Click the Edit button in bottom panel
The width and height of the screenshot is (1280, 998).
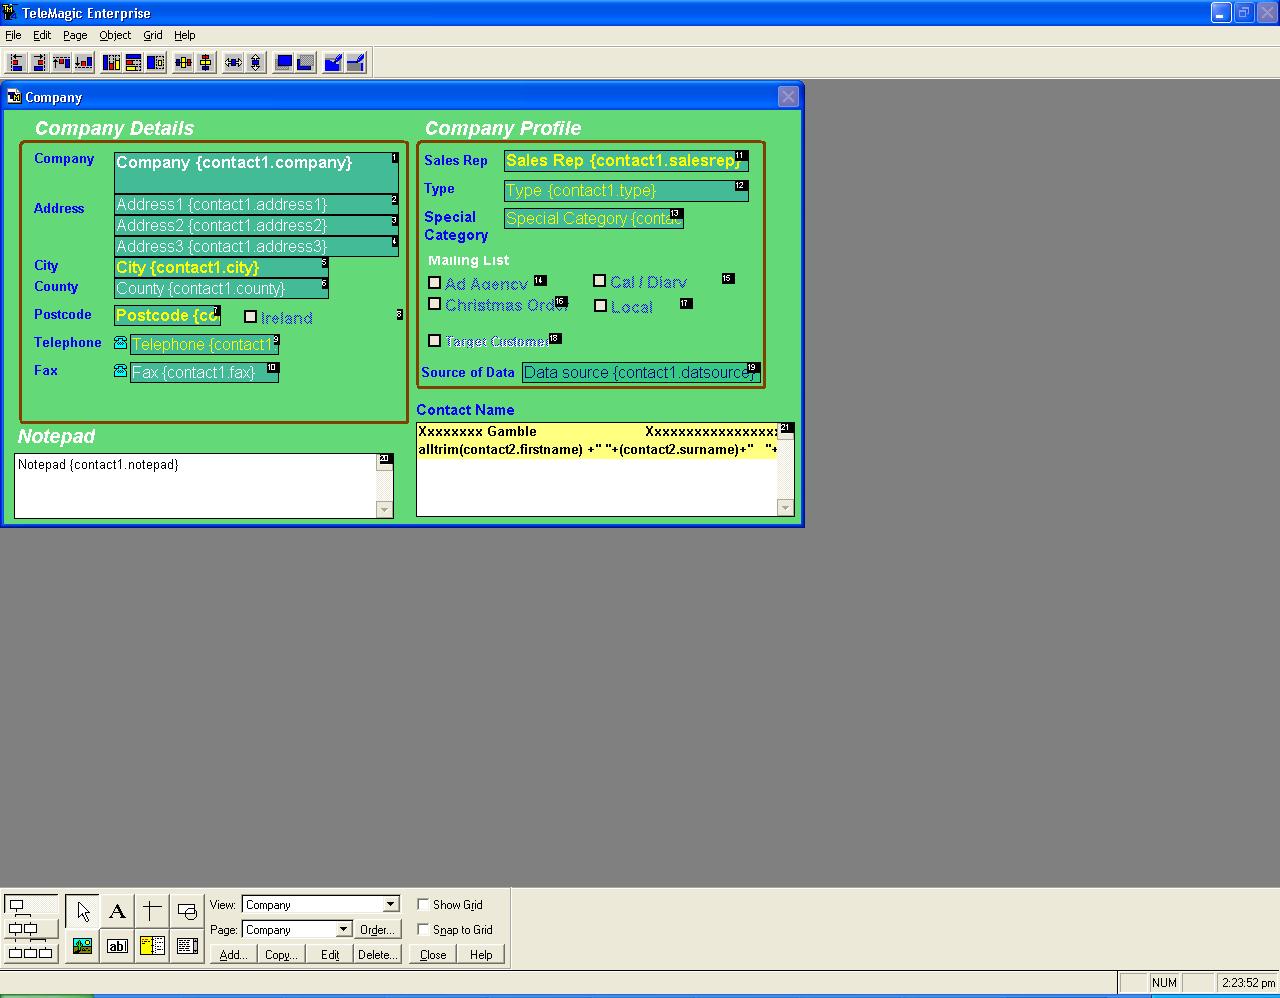click(x=330, y=955)
